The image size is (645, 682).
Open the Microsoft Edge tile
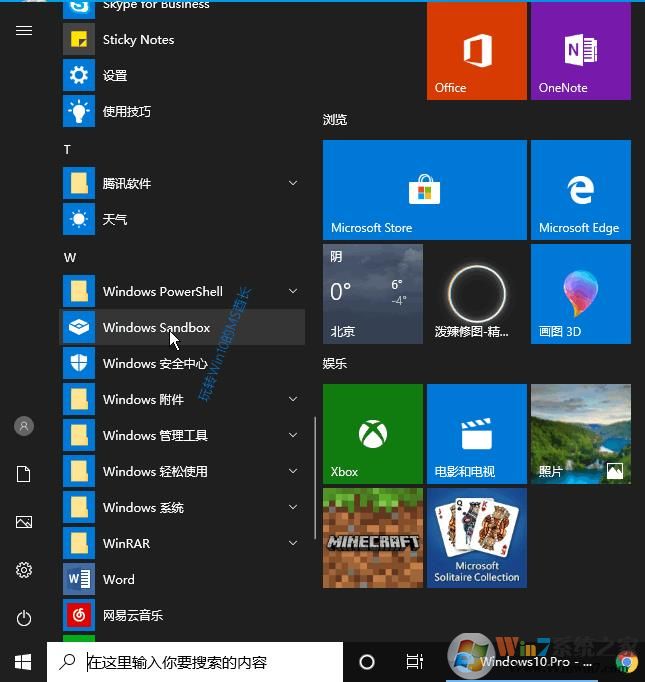(x=581, y=190)
